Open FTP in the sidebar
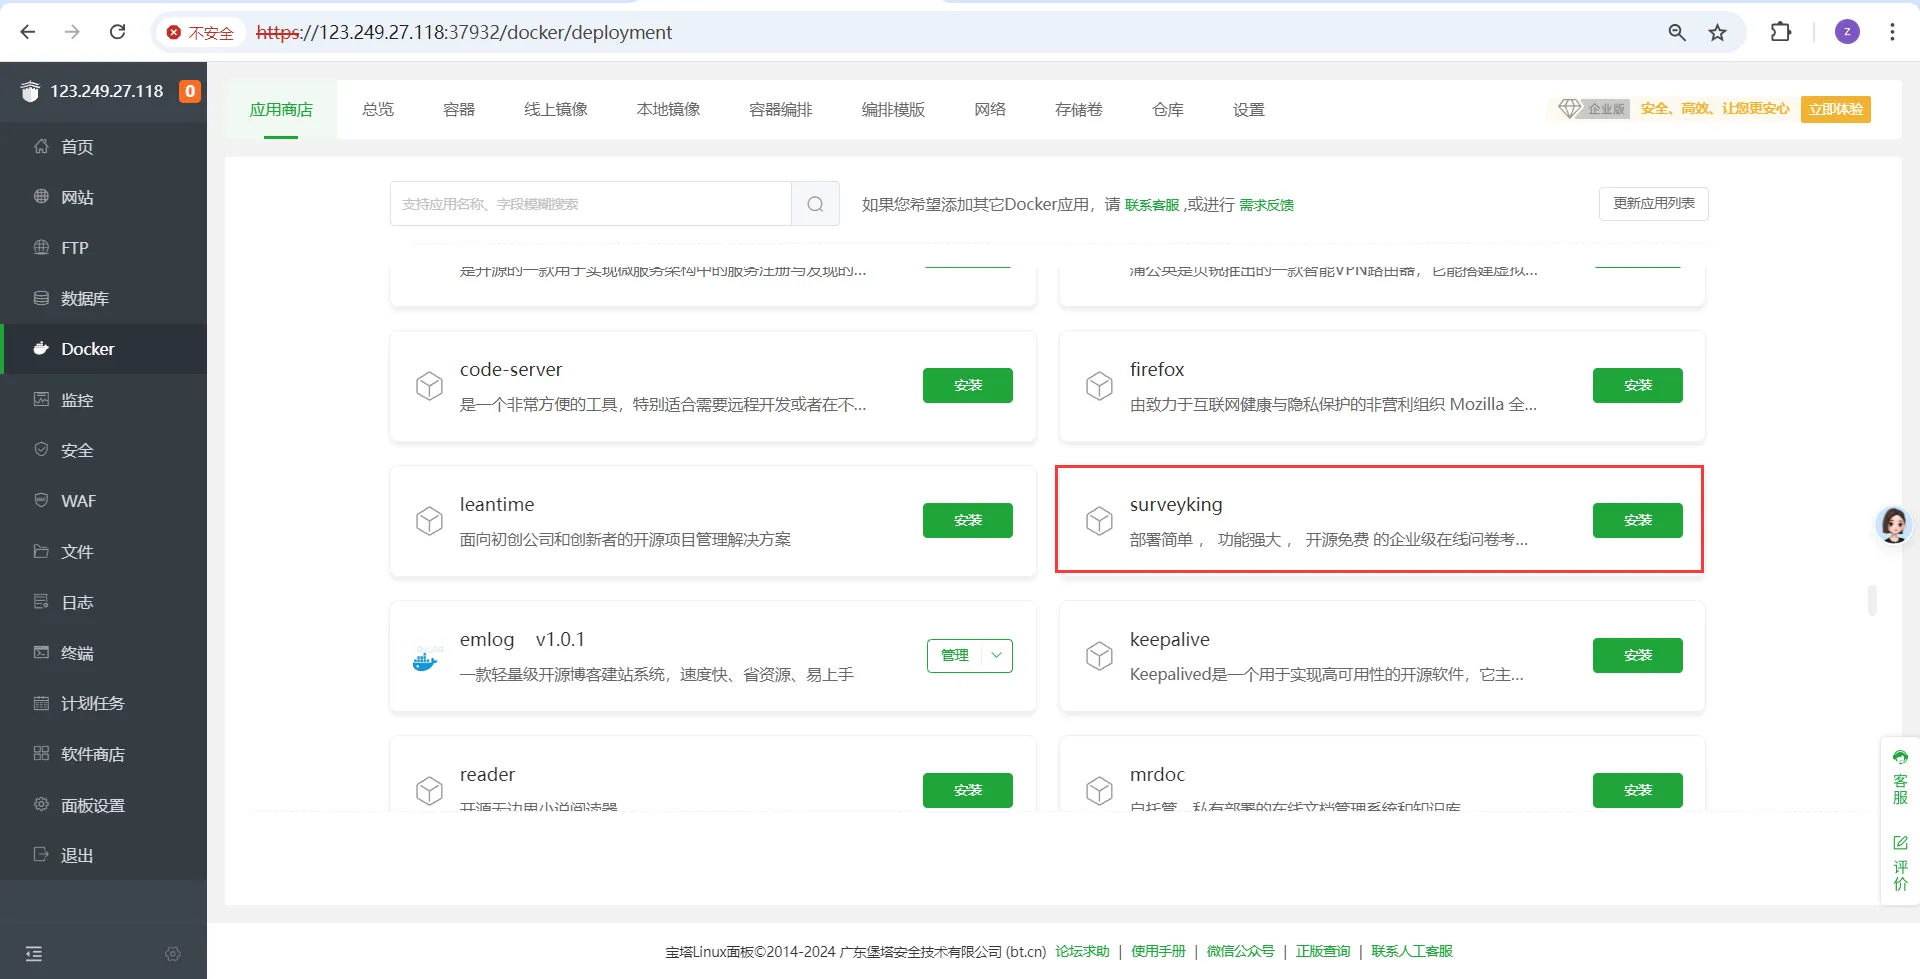Viewport: 1920px width, 979px height. click(x=104, y=248)
